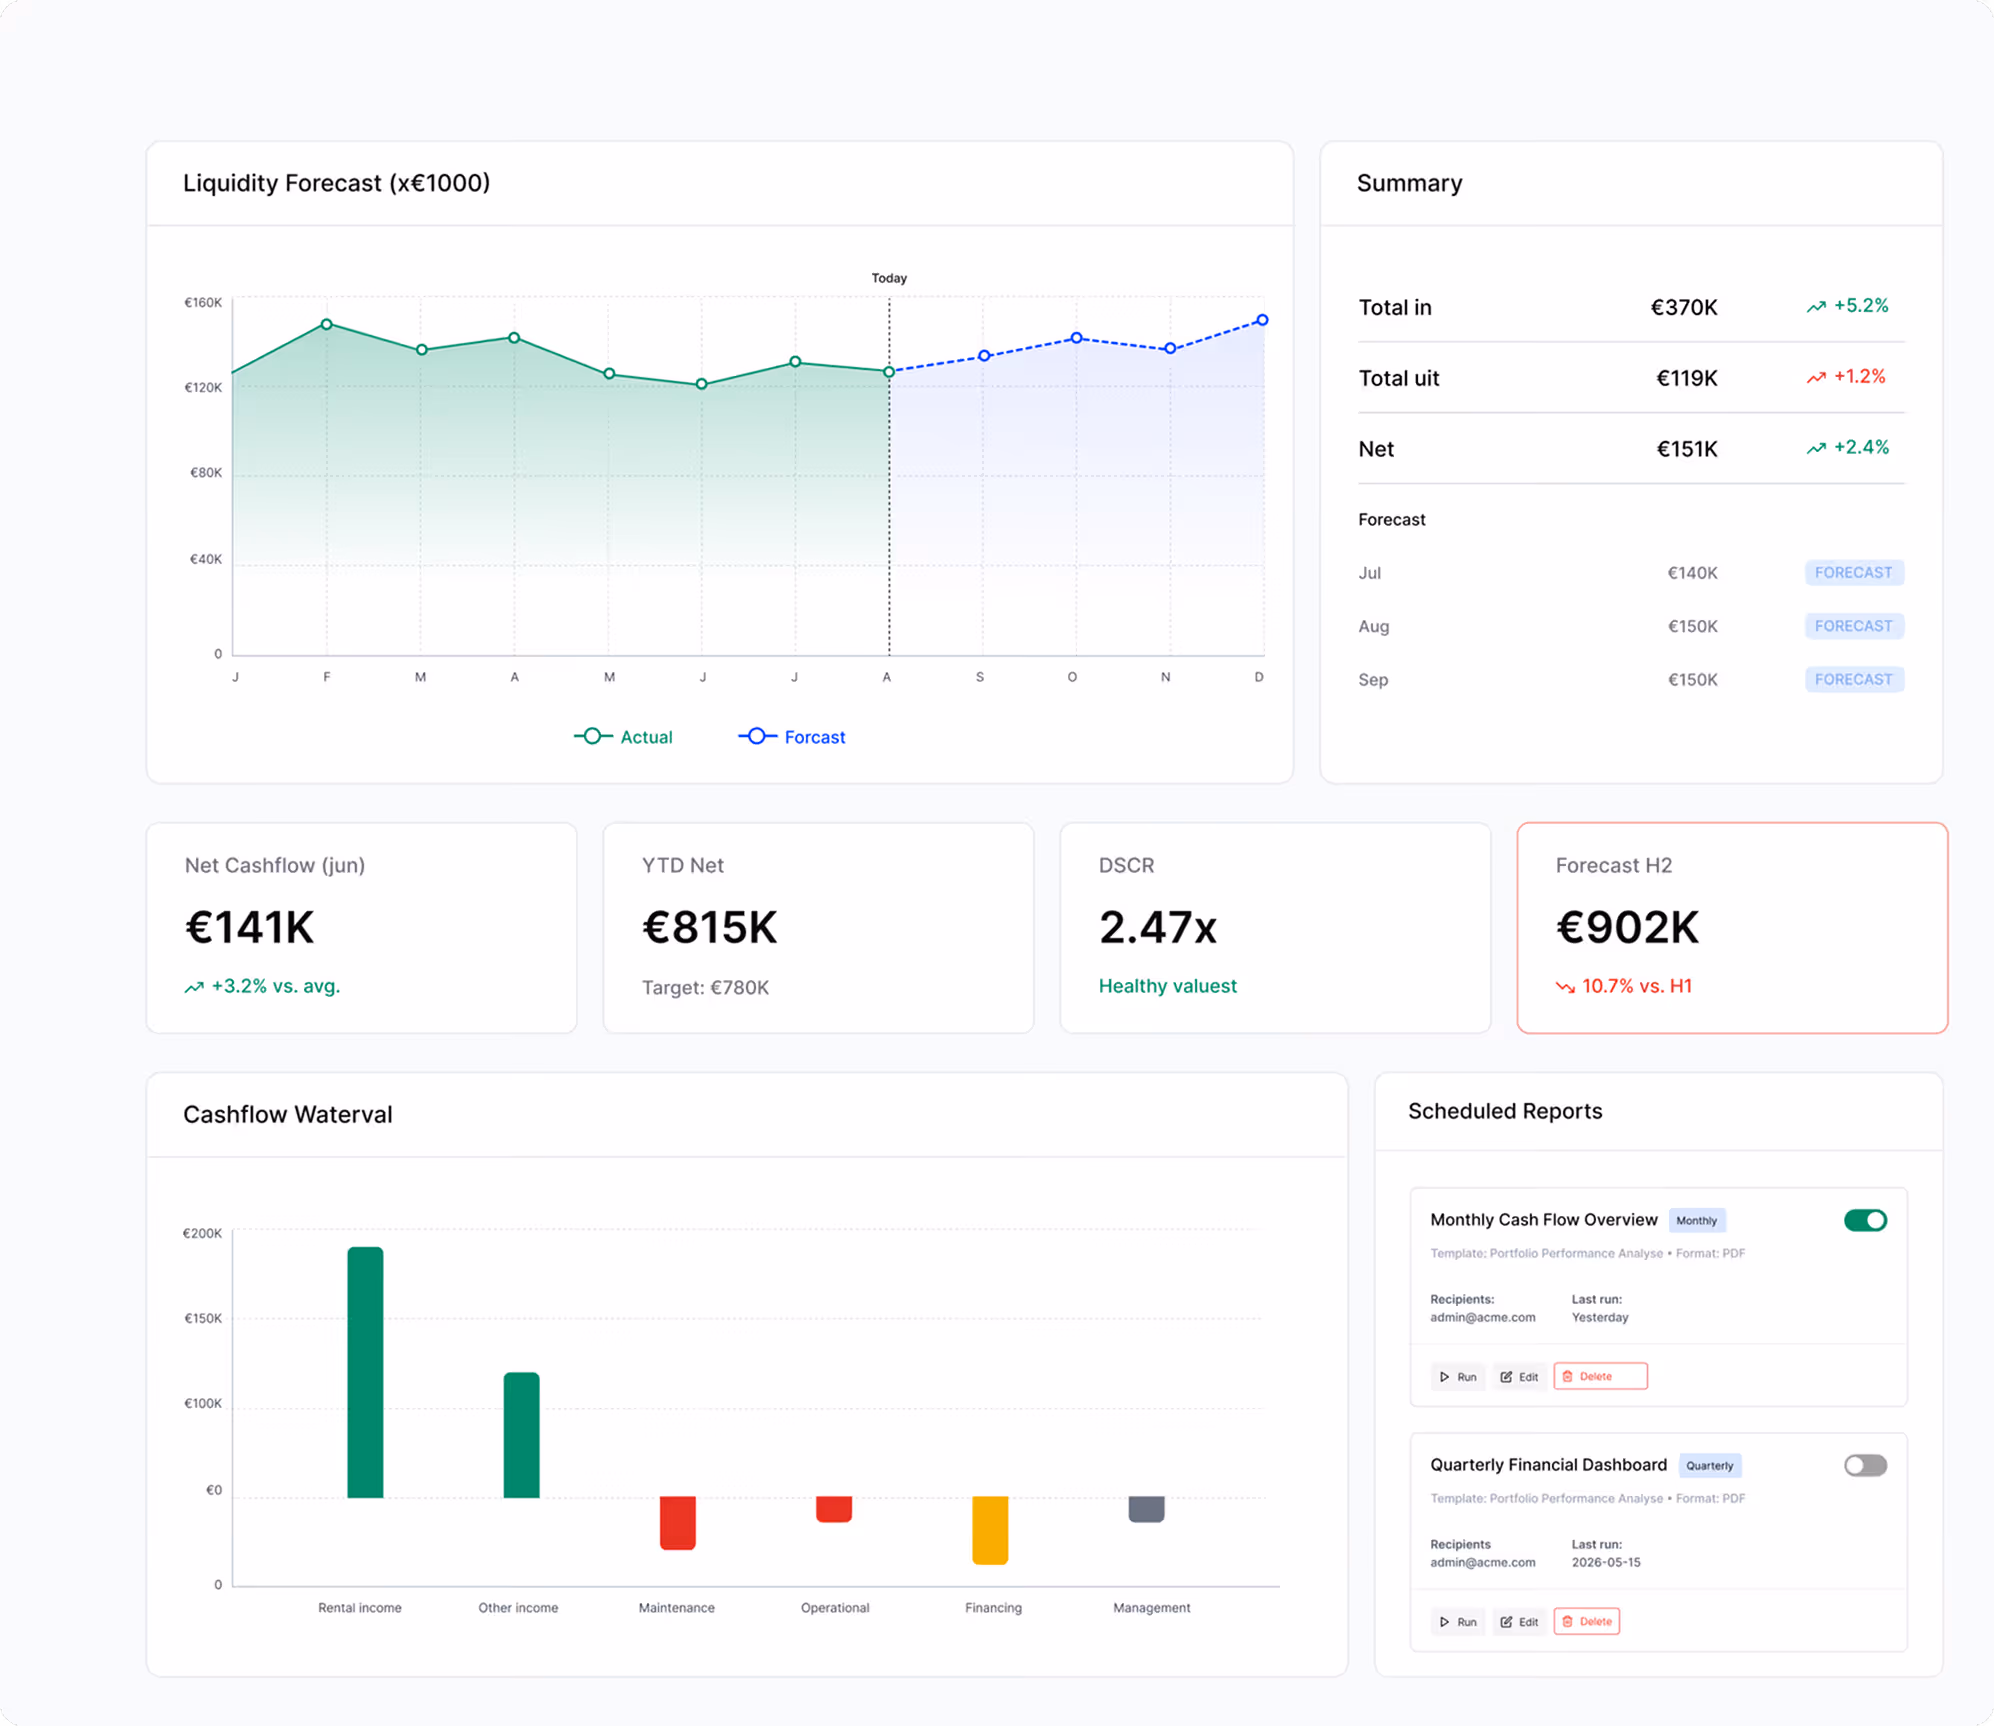Open the YTD Net card
Viewport: 1994px width, 1726px height.
[x=818, y=928]
